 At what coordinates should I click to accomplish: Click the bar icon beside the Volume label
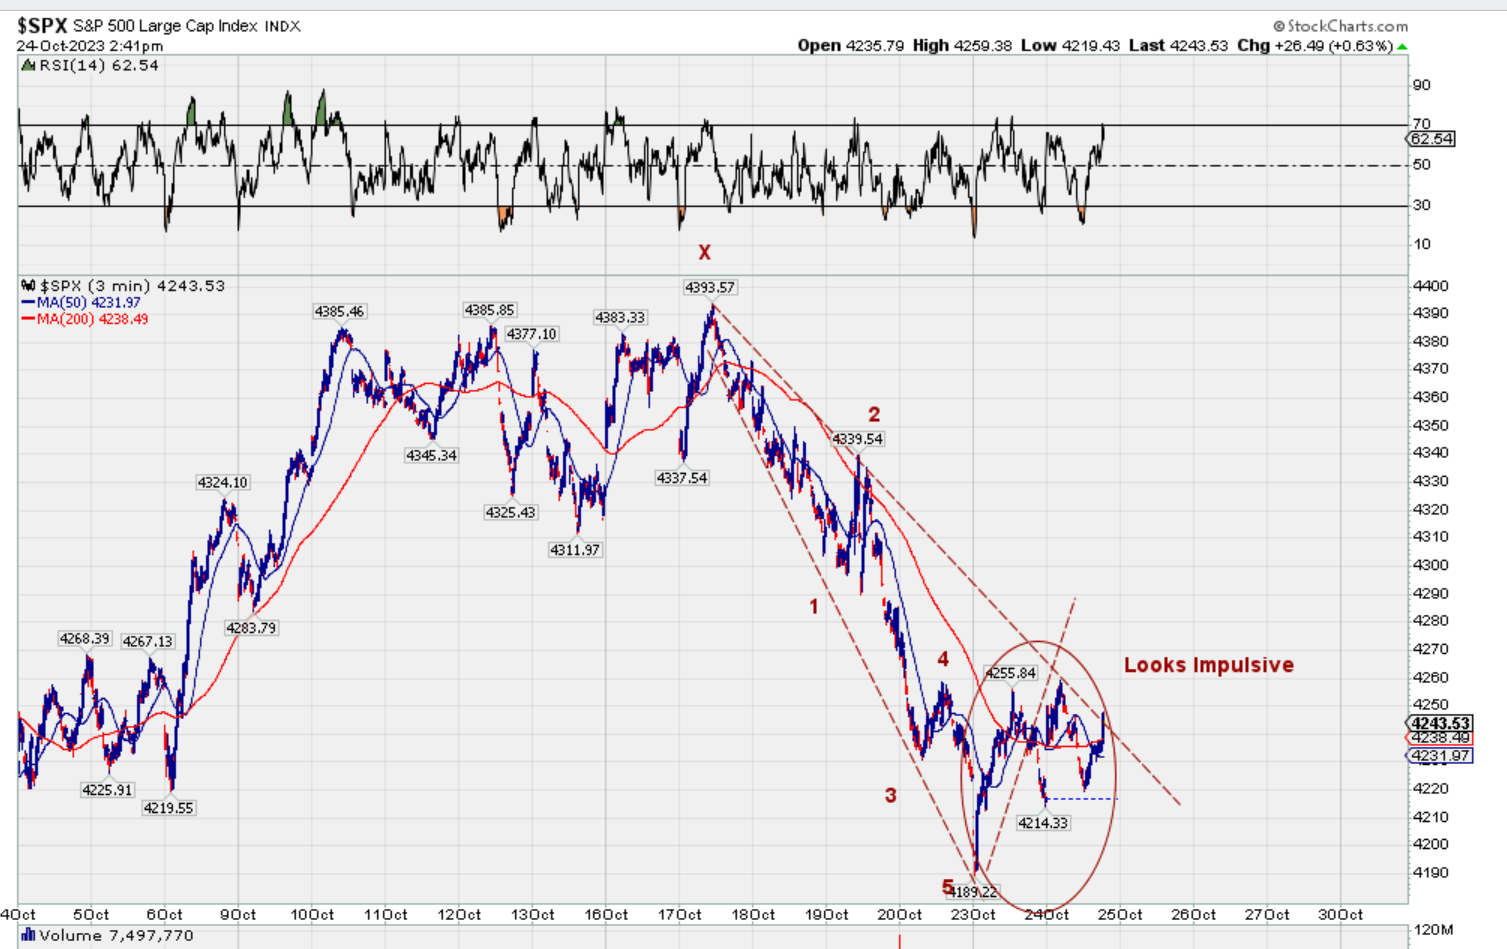[28, 936]
